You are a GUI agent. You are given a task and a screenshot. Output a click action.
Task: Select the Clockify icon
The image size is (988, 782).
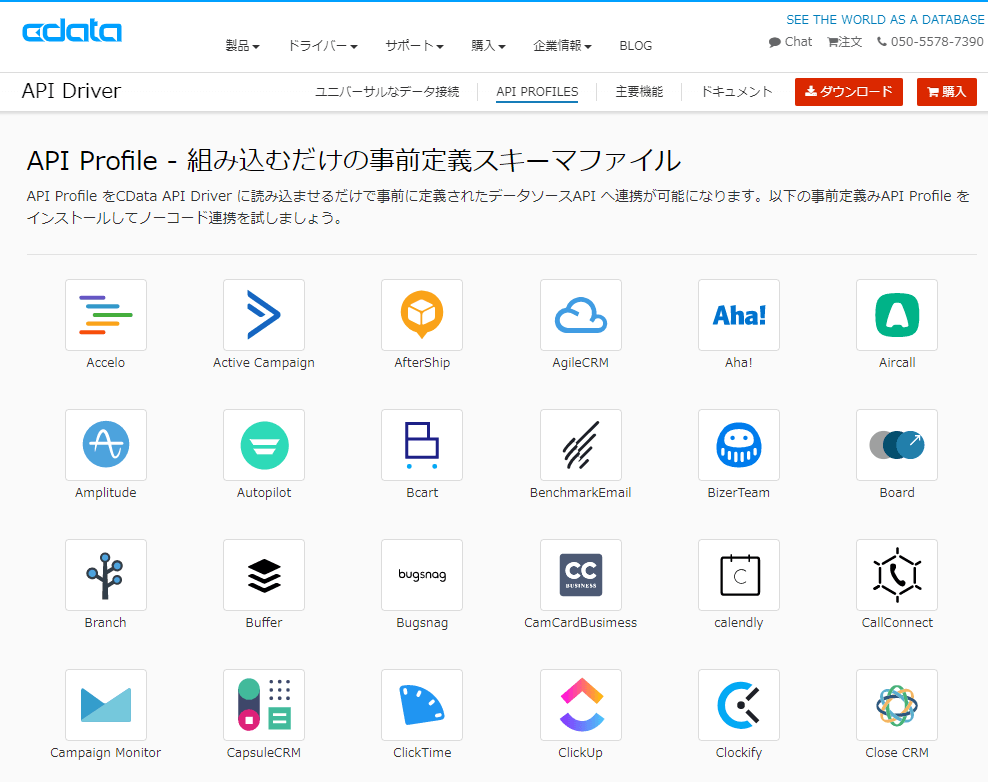coord(739,705)
